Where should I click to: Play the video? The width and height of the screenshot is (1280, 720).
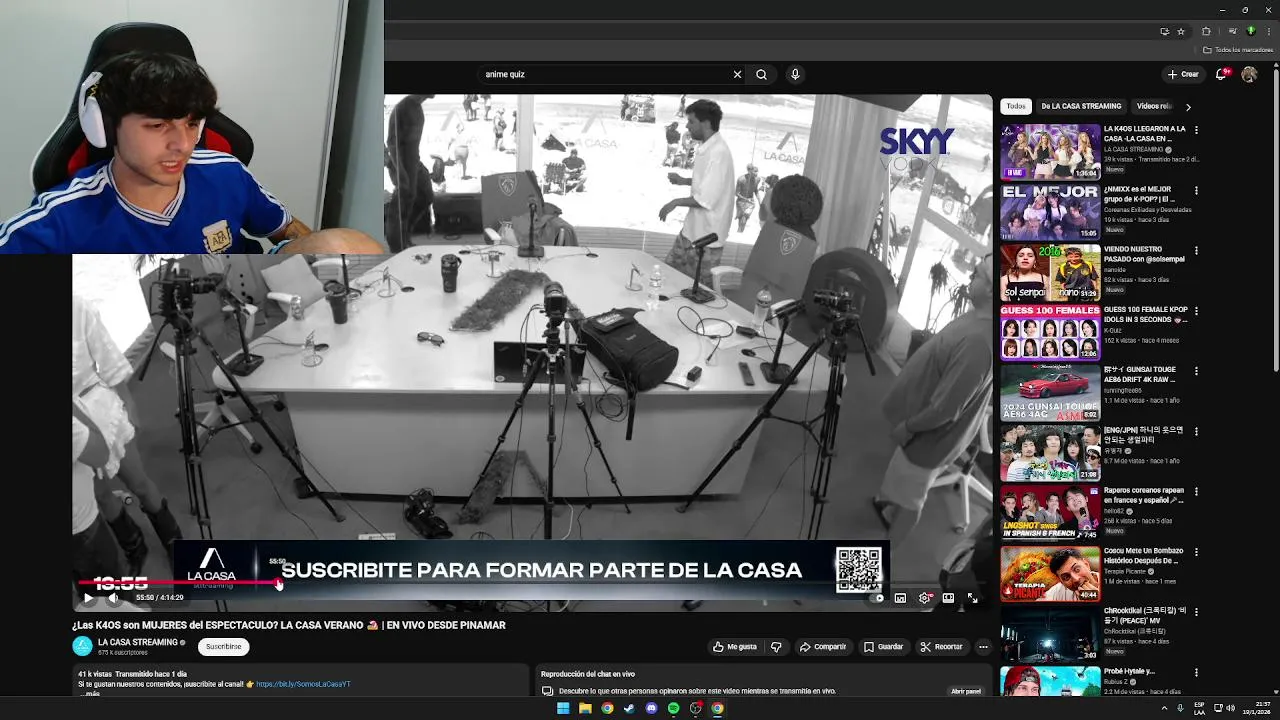[88, 598]
